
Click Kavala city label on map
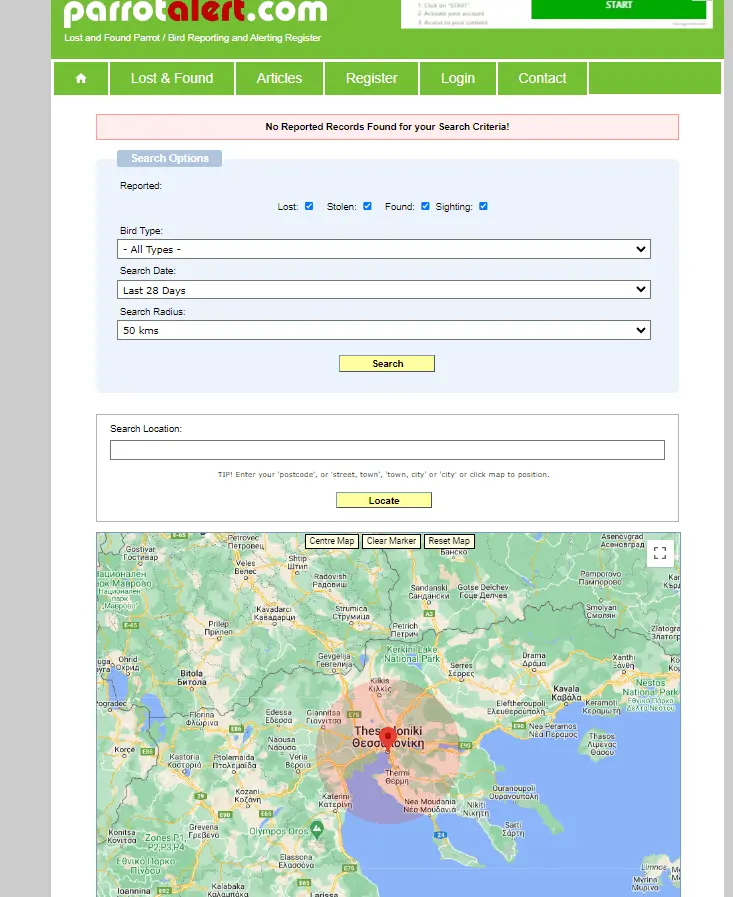click(566, 693)
